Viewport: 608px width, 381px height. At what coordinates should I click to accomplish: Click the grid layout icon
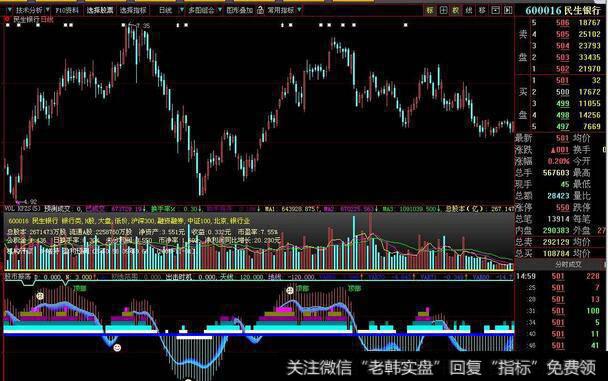(443, 10)
